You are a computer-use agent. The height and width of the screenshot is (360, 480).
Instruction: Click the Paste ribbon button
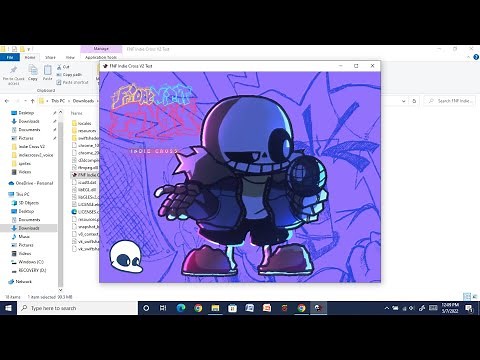48,73
